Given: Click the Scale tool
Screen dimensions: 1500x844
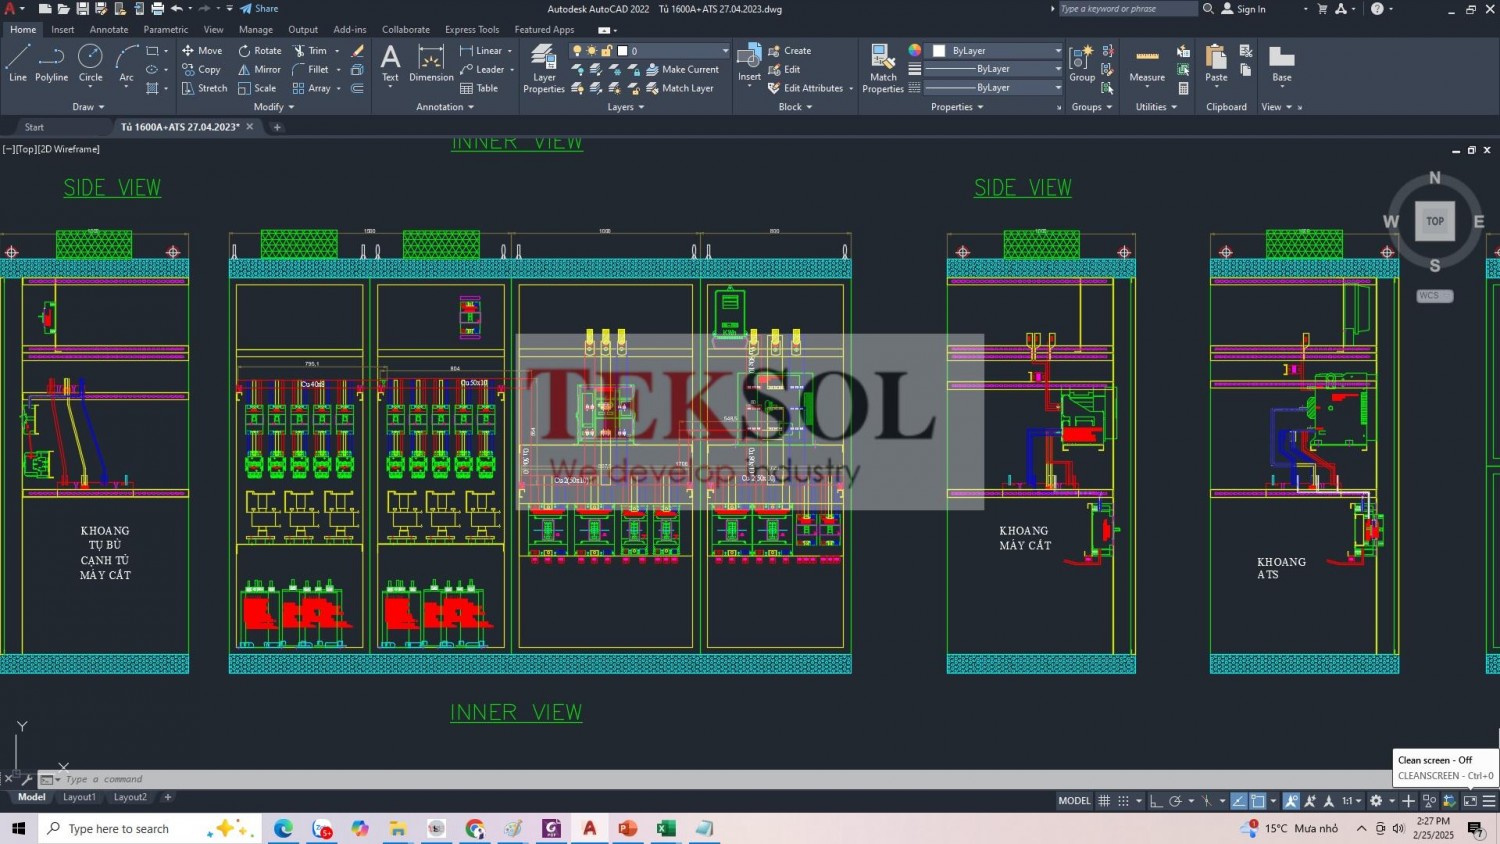Looking at the screenshot, I should [x=257, y=88].
